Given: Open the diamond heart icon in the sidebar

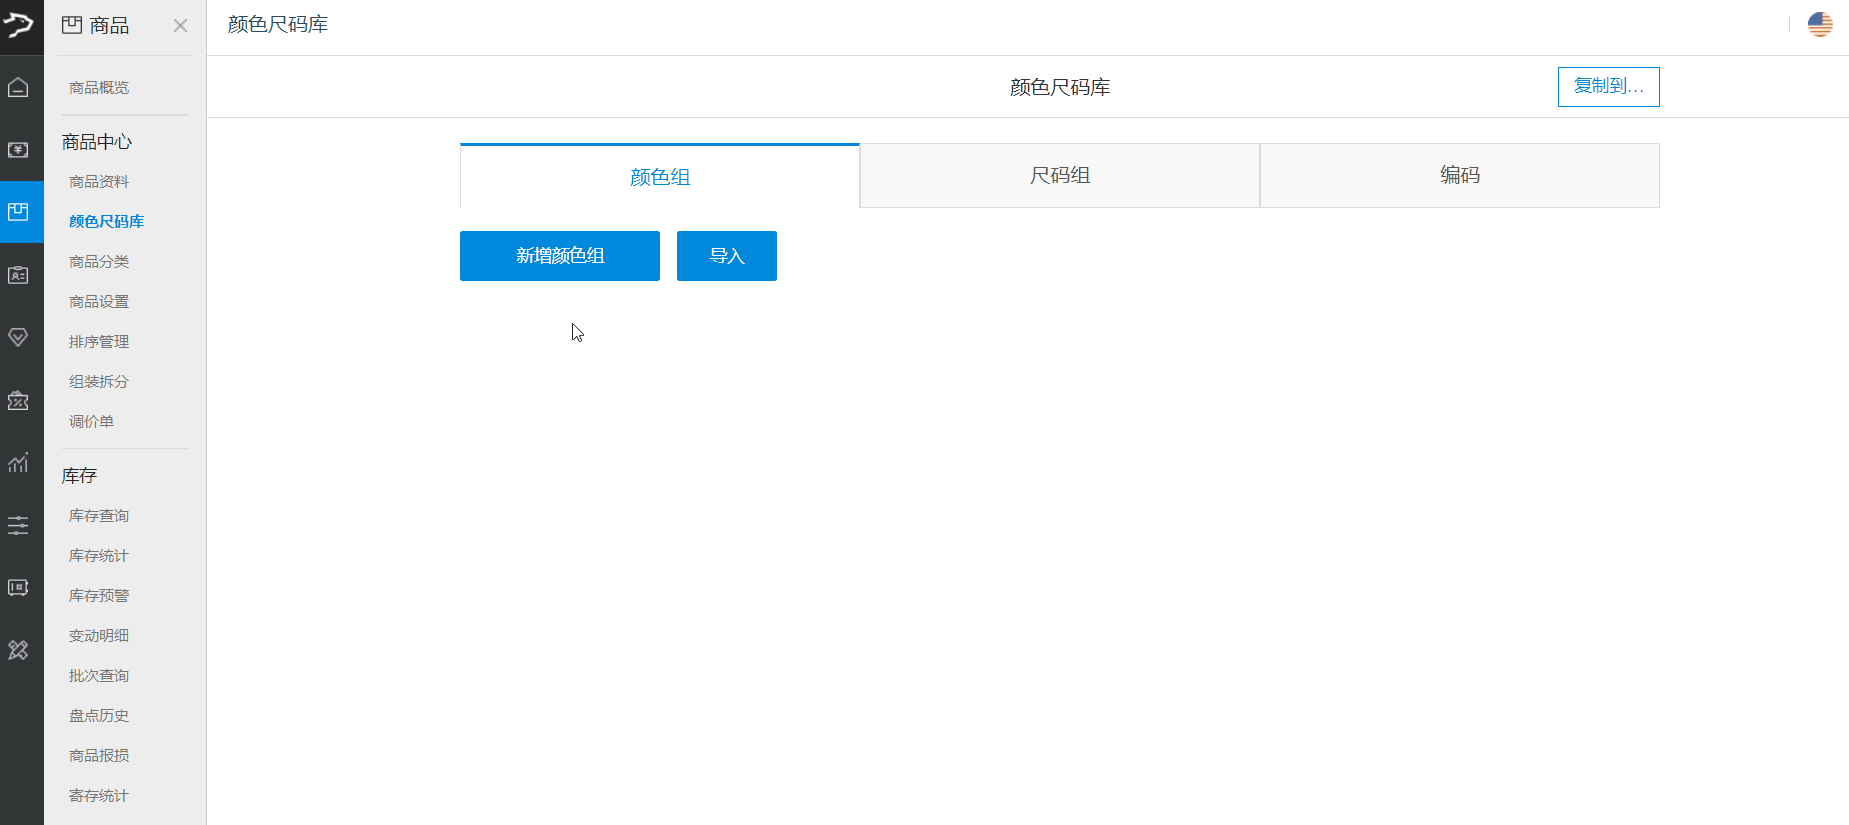Looking at the screenshot, I should click(x=18, y=337).
